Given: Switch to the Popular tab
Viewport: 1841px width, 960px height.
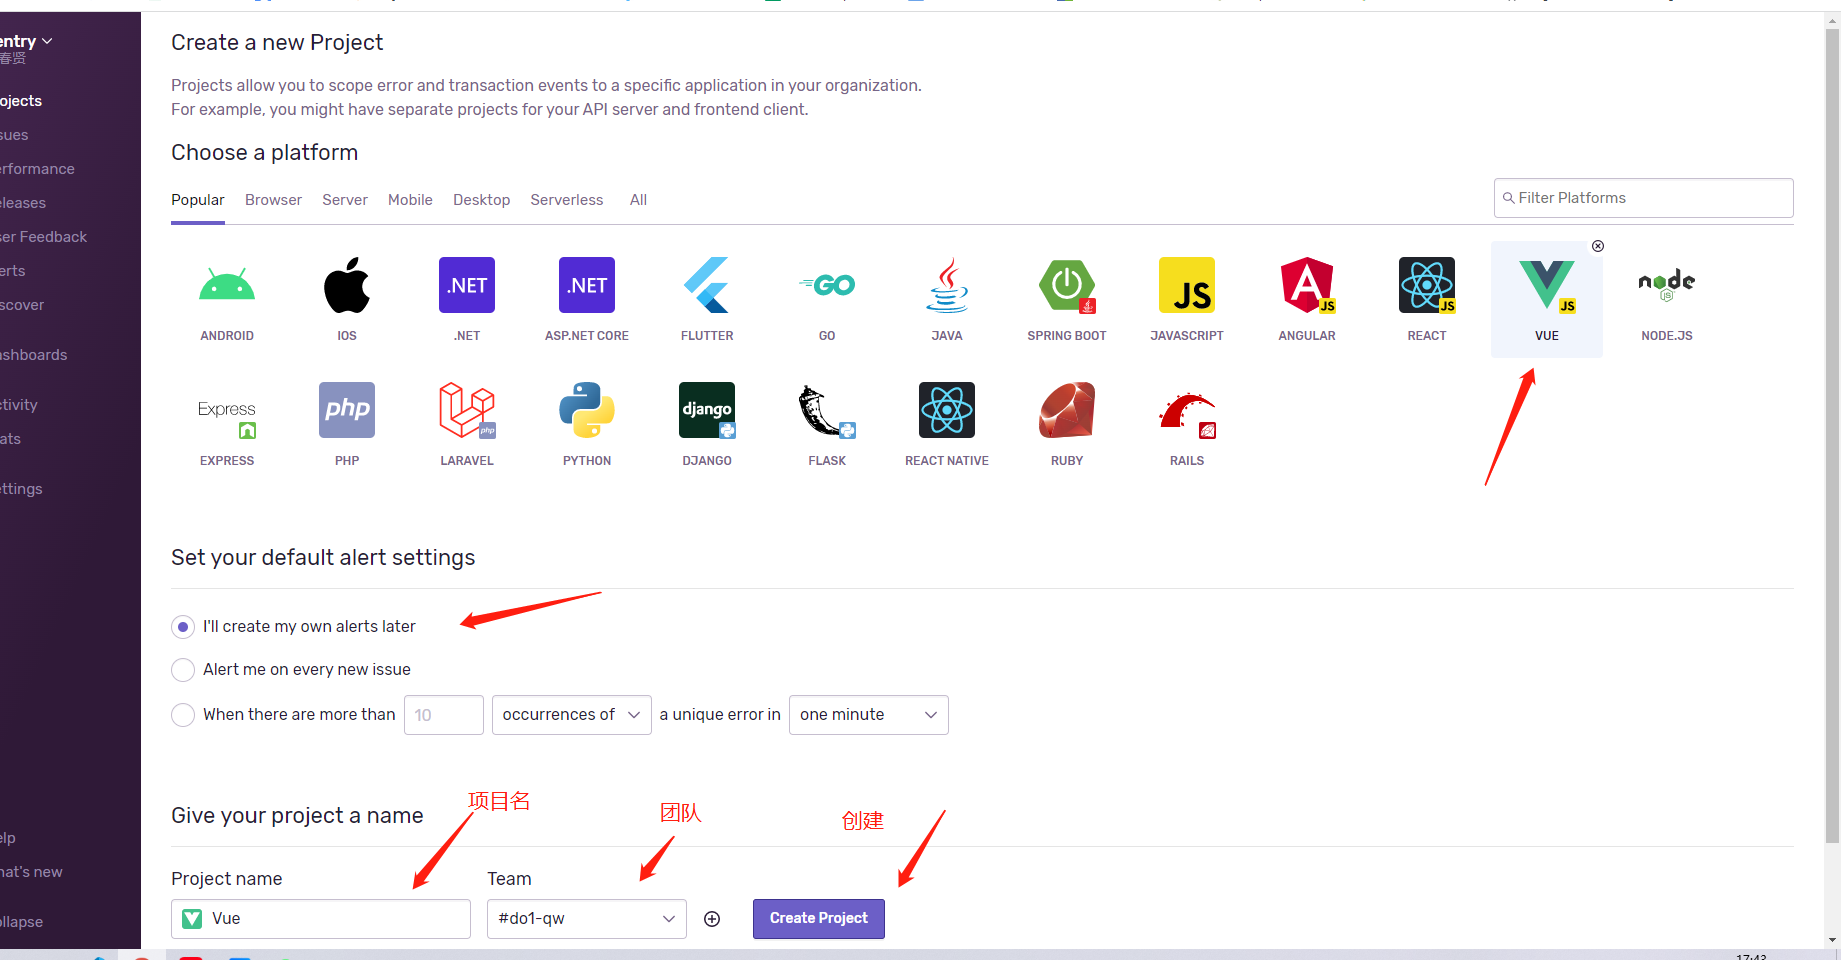Looking at the screenshot, I should pos(198,200).
